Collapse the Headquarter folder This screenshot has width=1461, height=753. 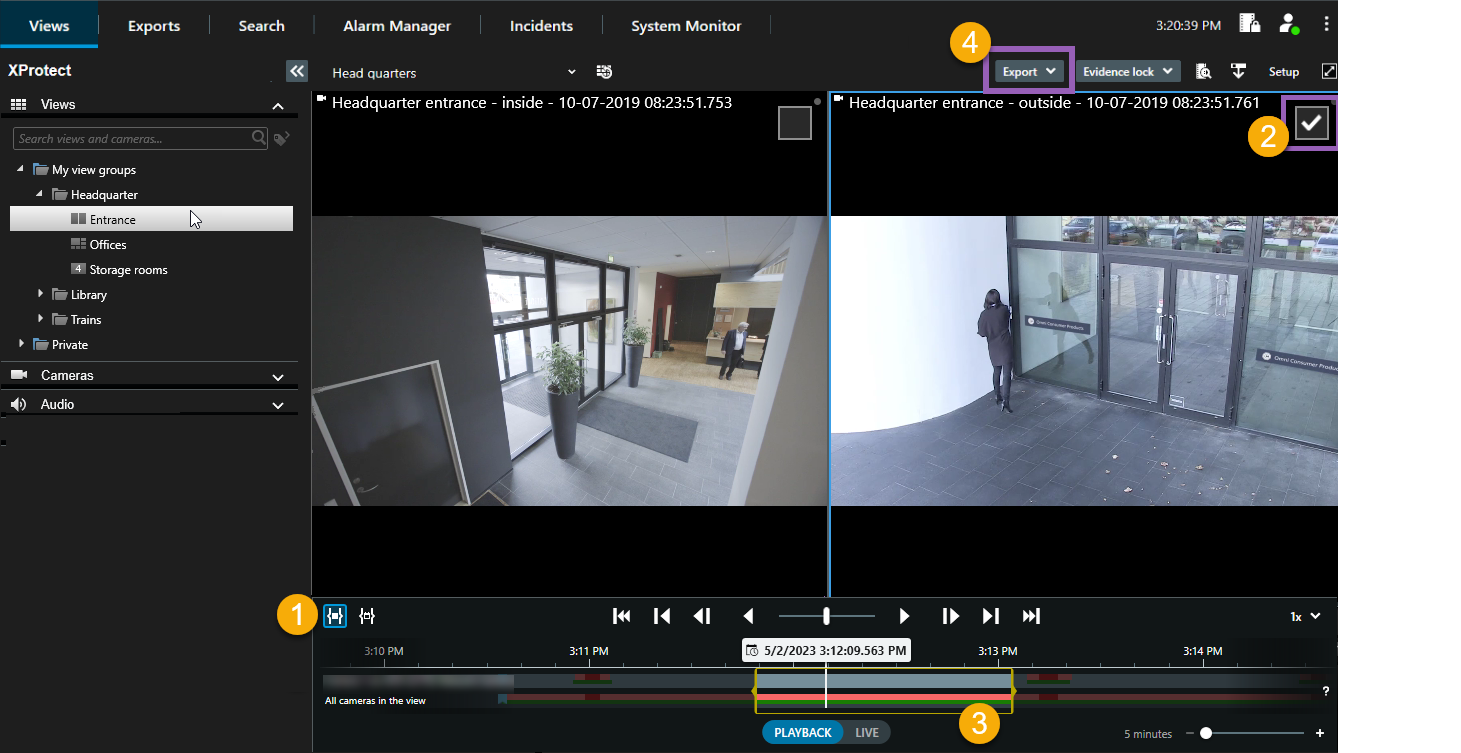40,194
